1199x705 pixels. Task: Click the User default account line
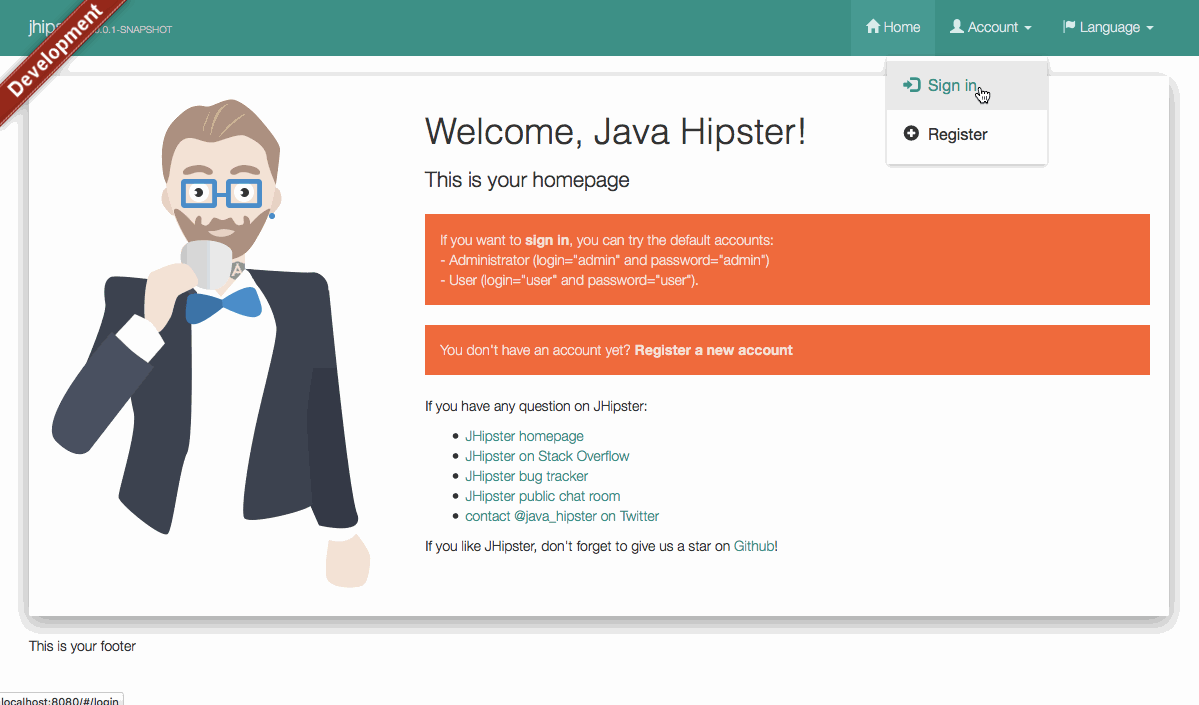tap(569, 280)
